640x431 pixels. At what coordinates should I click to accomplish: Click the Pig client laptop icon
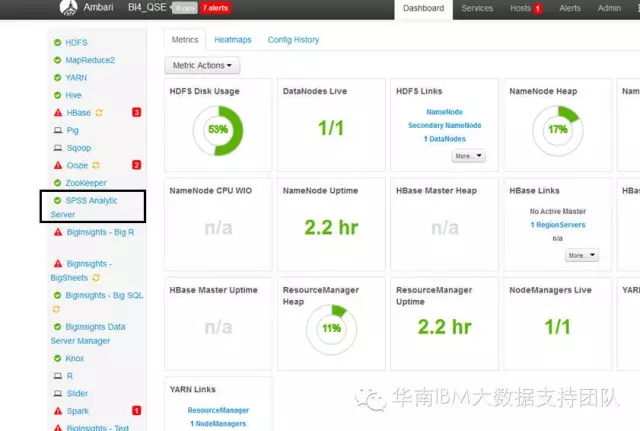(58, 130)
